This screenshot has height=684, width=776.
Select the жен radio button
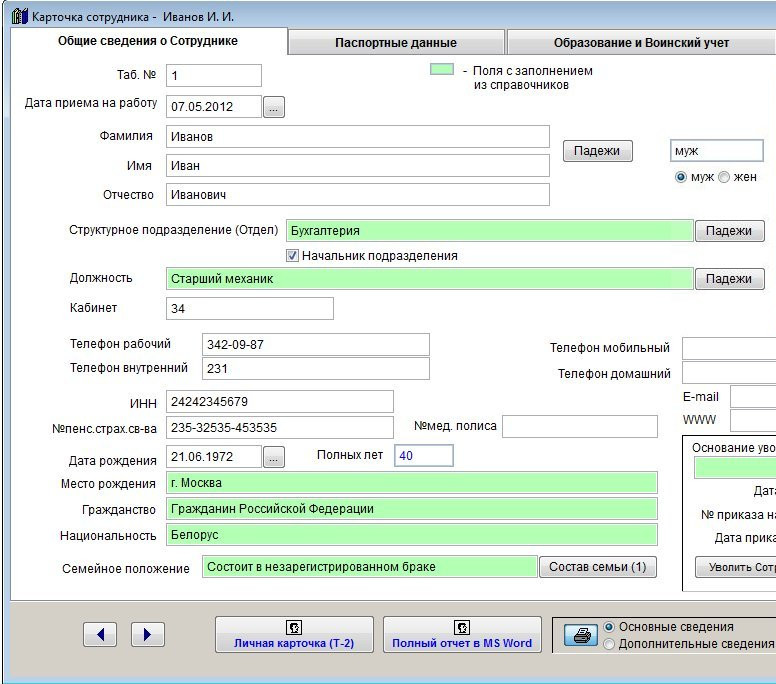pyautogui.click(x=724, y=177)
